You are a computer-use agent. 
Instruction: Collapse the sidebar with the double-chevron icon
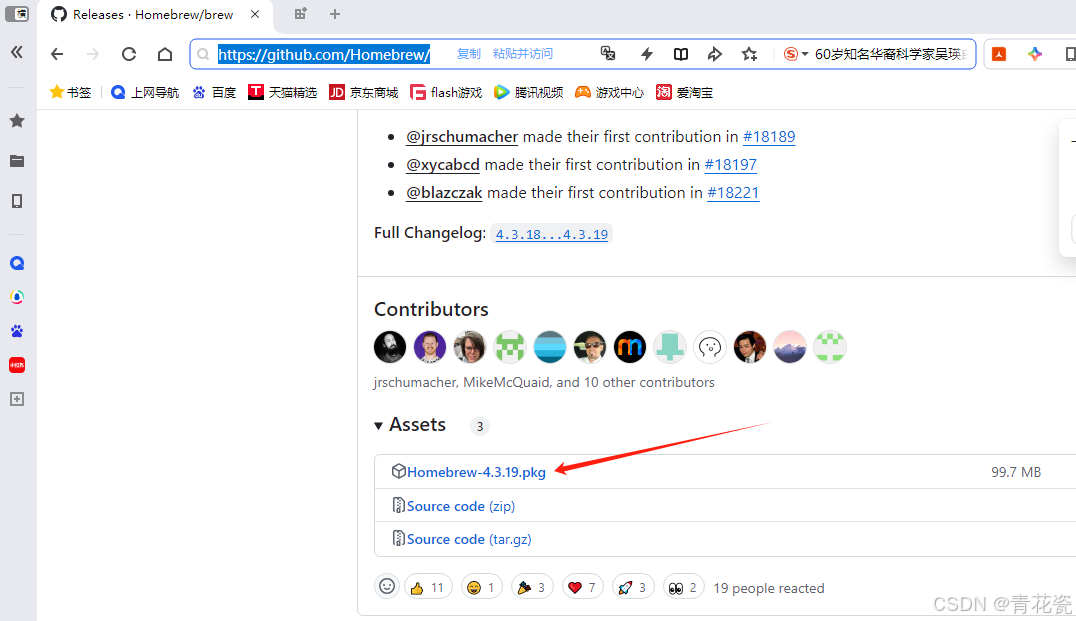16,52
